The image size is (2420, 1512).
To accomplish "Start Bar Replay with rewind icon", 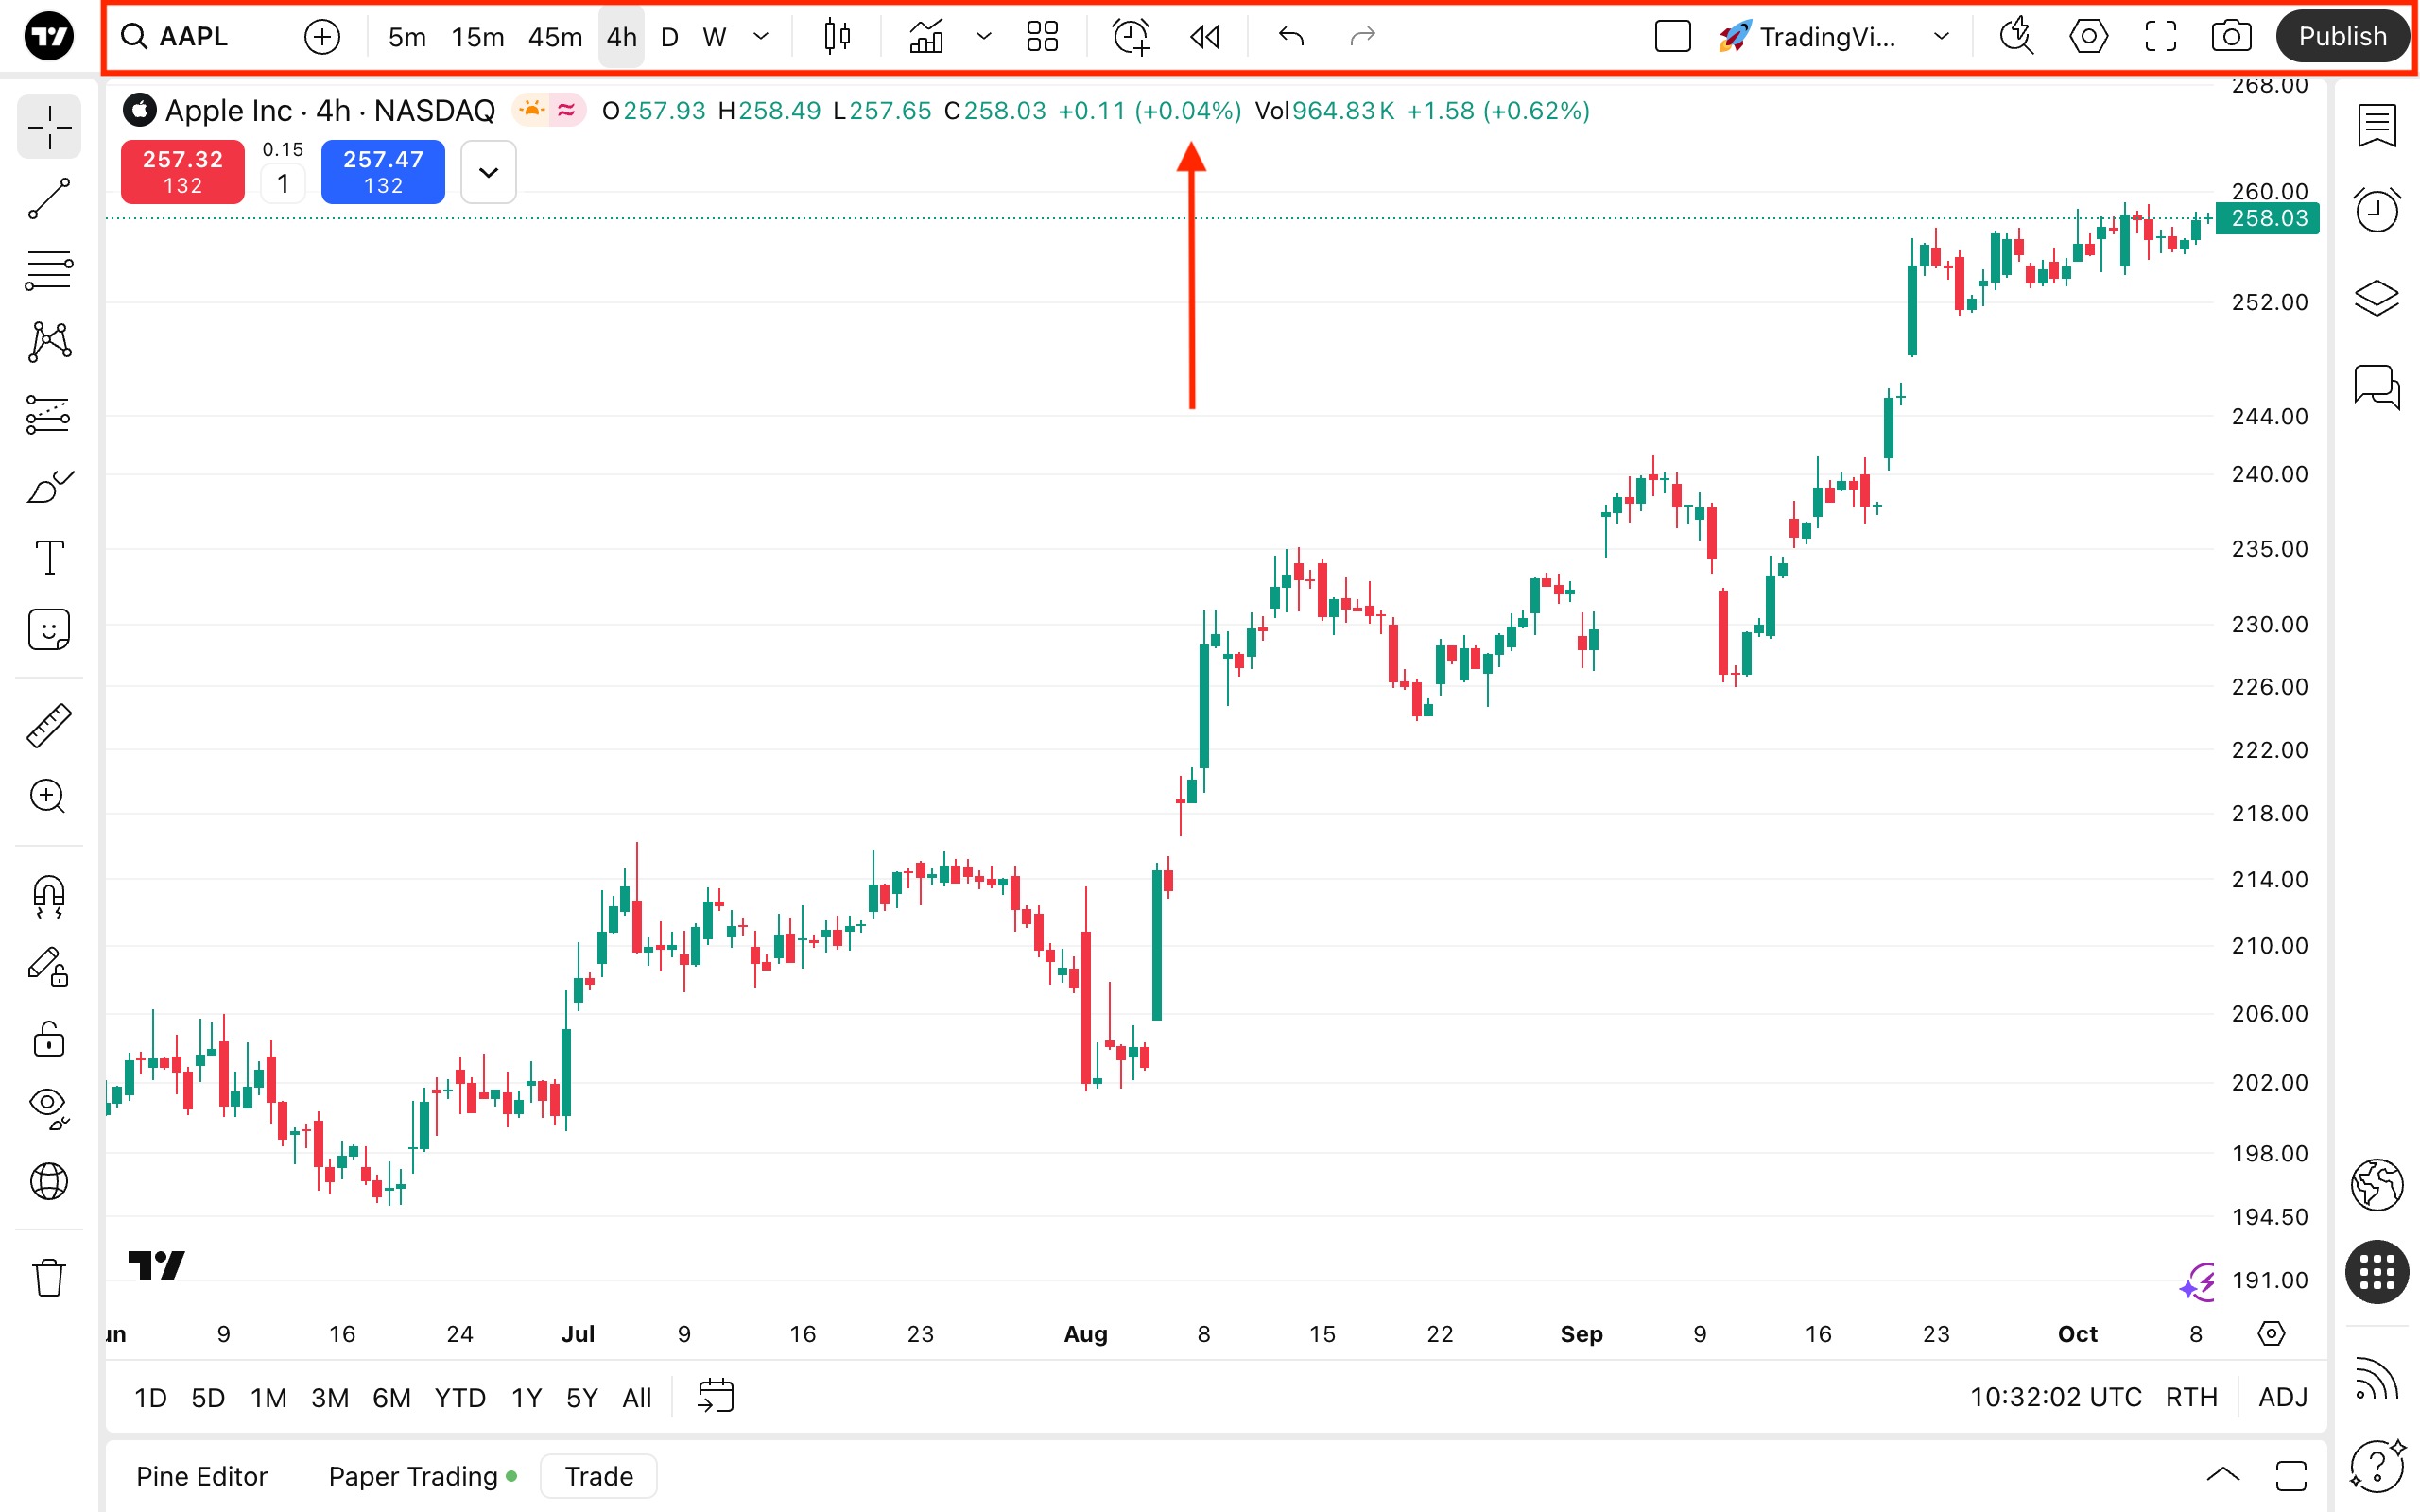I will coord(1205,37).
